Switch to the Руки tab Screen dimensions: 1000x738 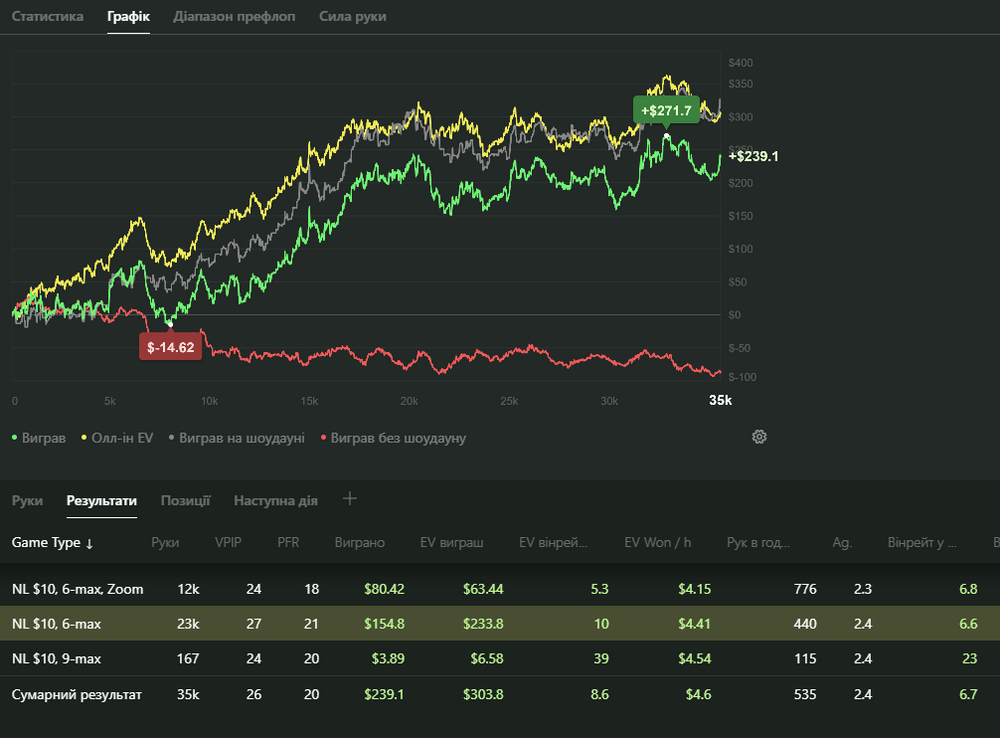[x=27, y=500]
